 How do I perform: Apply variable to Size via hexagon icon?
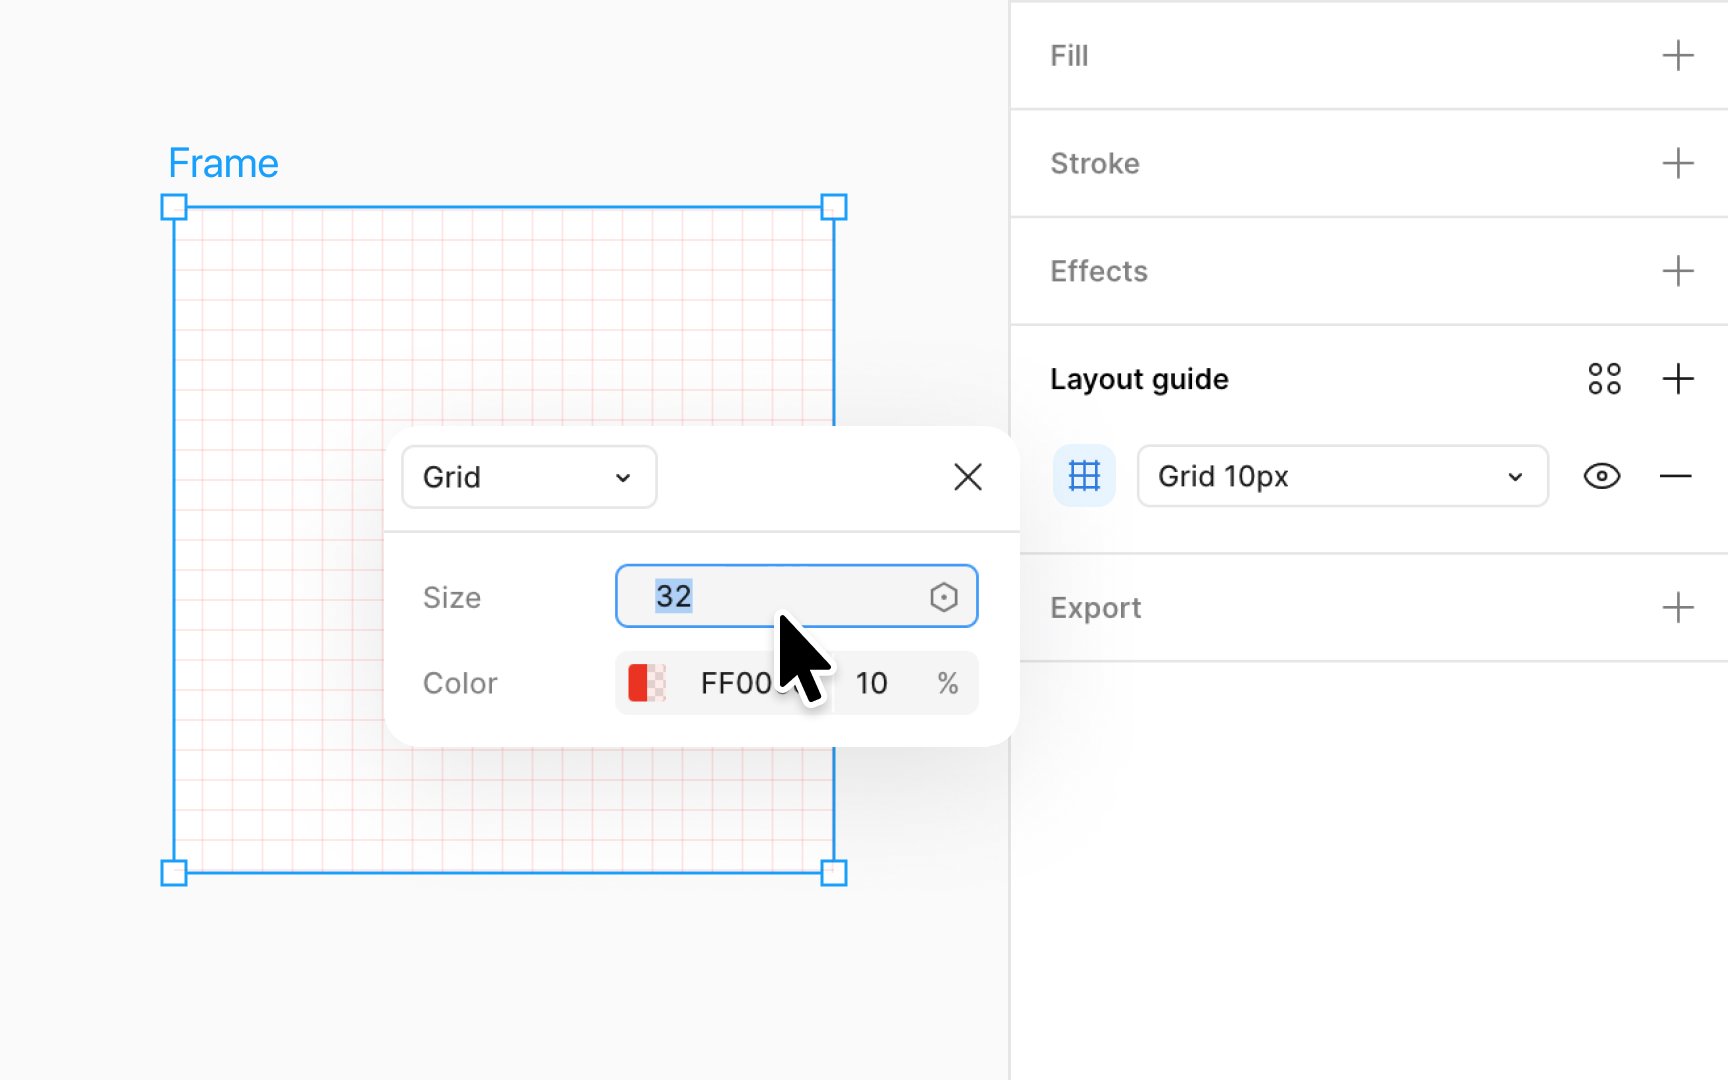(x=943, y=597)
